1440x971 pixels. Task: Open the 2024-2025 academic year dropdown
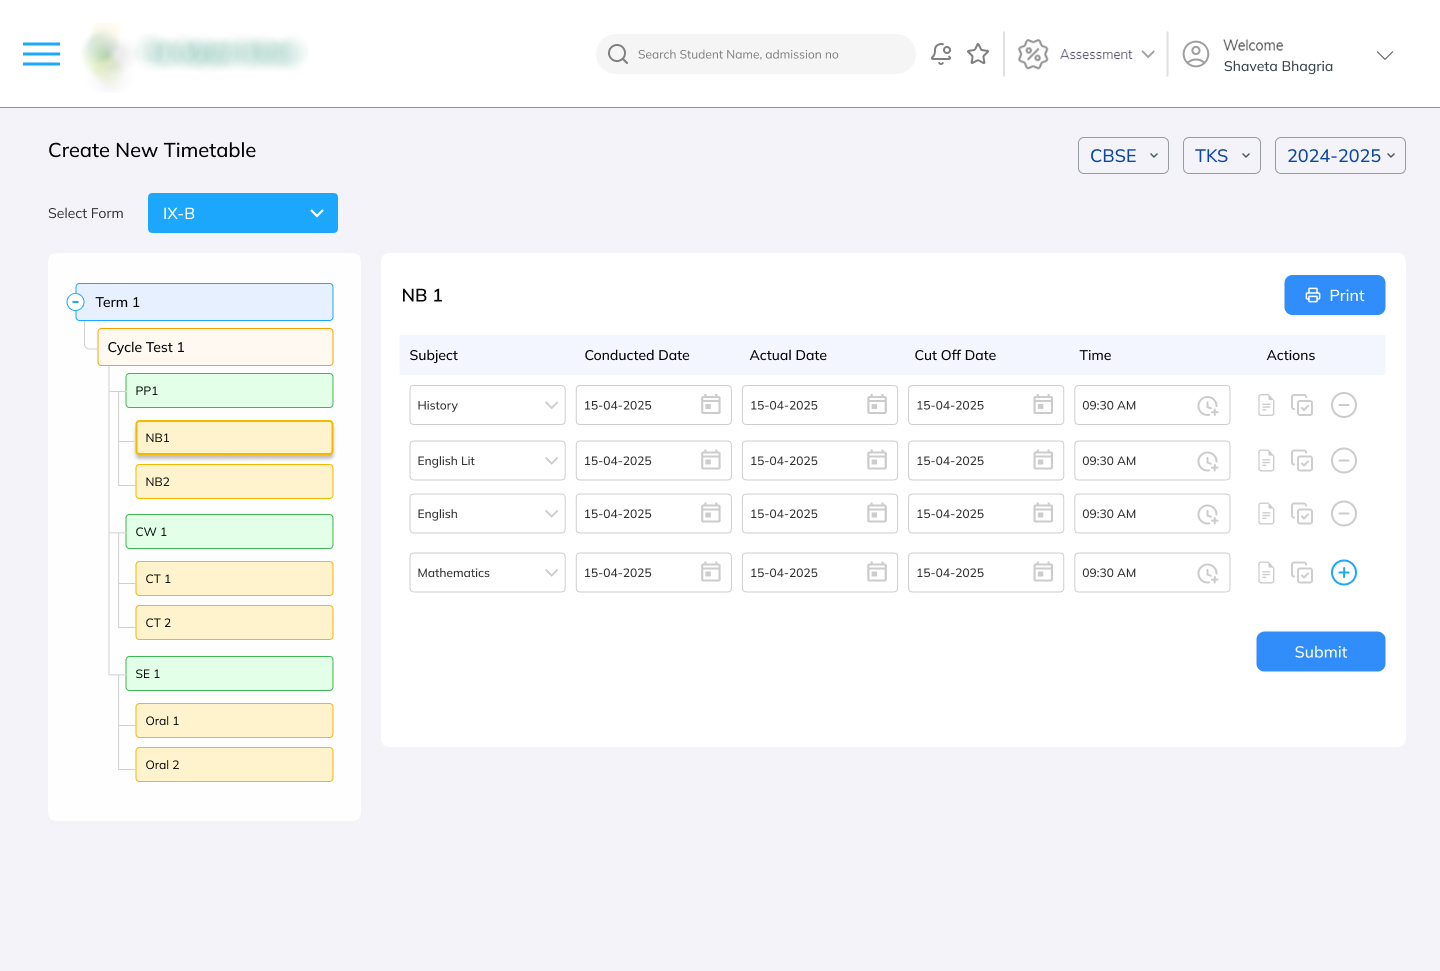pos(1340,156)
